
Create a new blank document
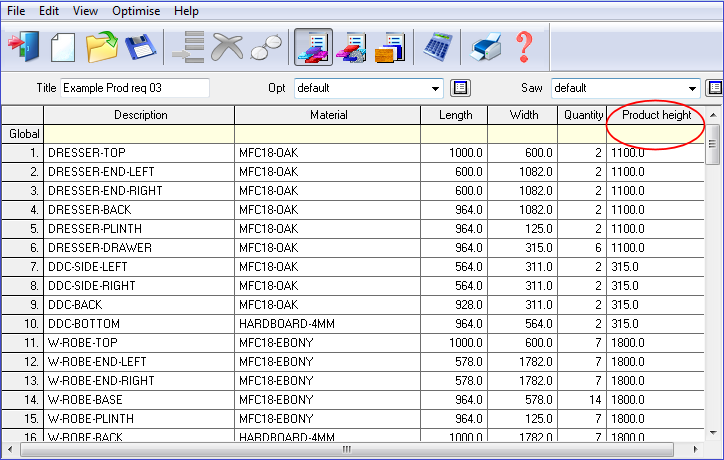(62, 46)
